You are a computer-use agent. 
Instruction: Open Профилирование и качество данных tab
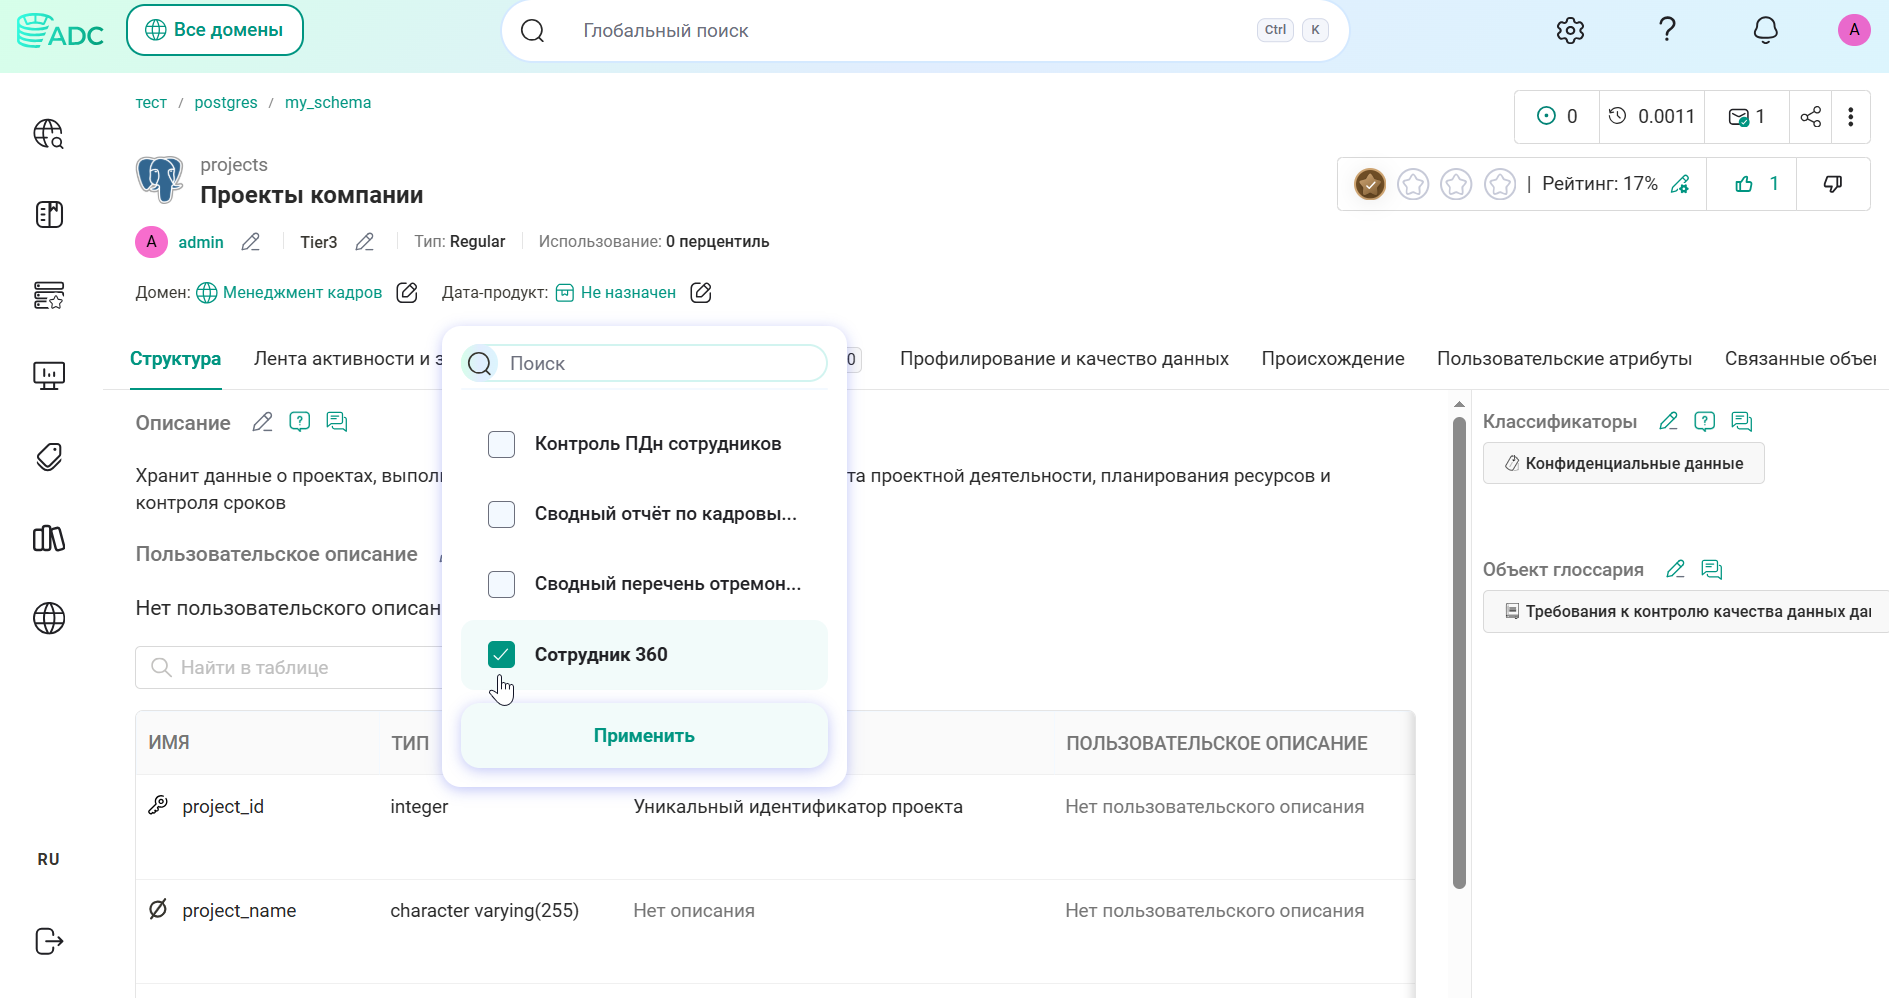pos(1064,359)
